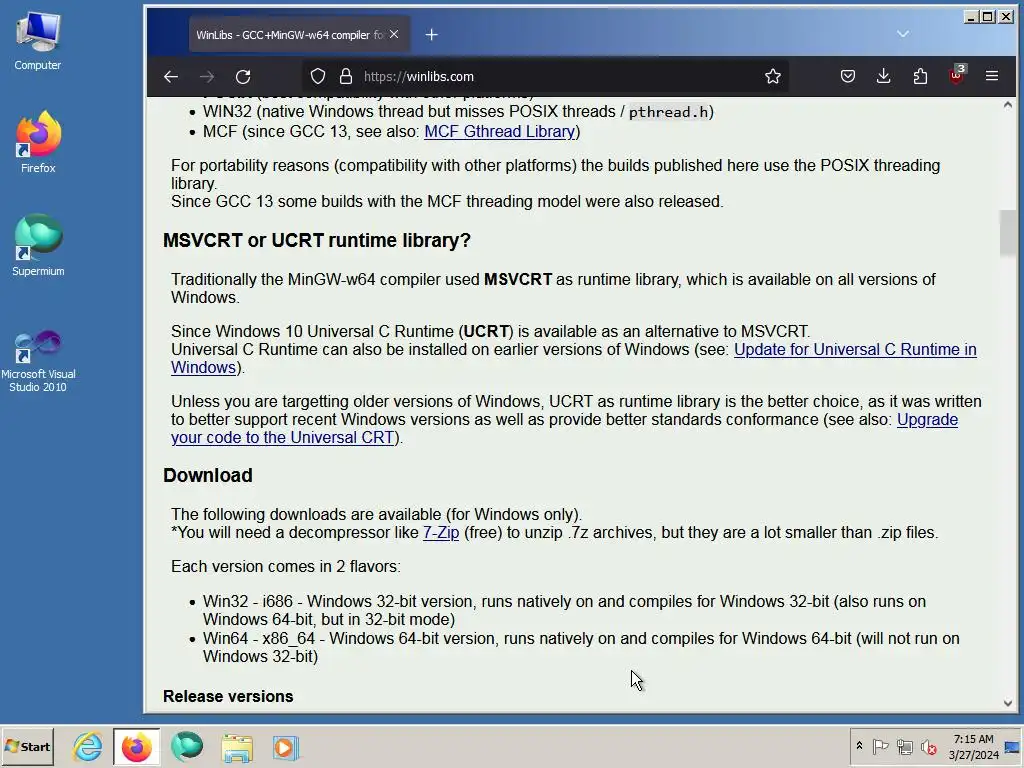Select Microsoft Visual Studio 2010 desktop shortcut
Image resolution: width=1024 pixels, height=768 pixels.
coord(38,361)
